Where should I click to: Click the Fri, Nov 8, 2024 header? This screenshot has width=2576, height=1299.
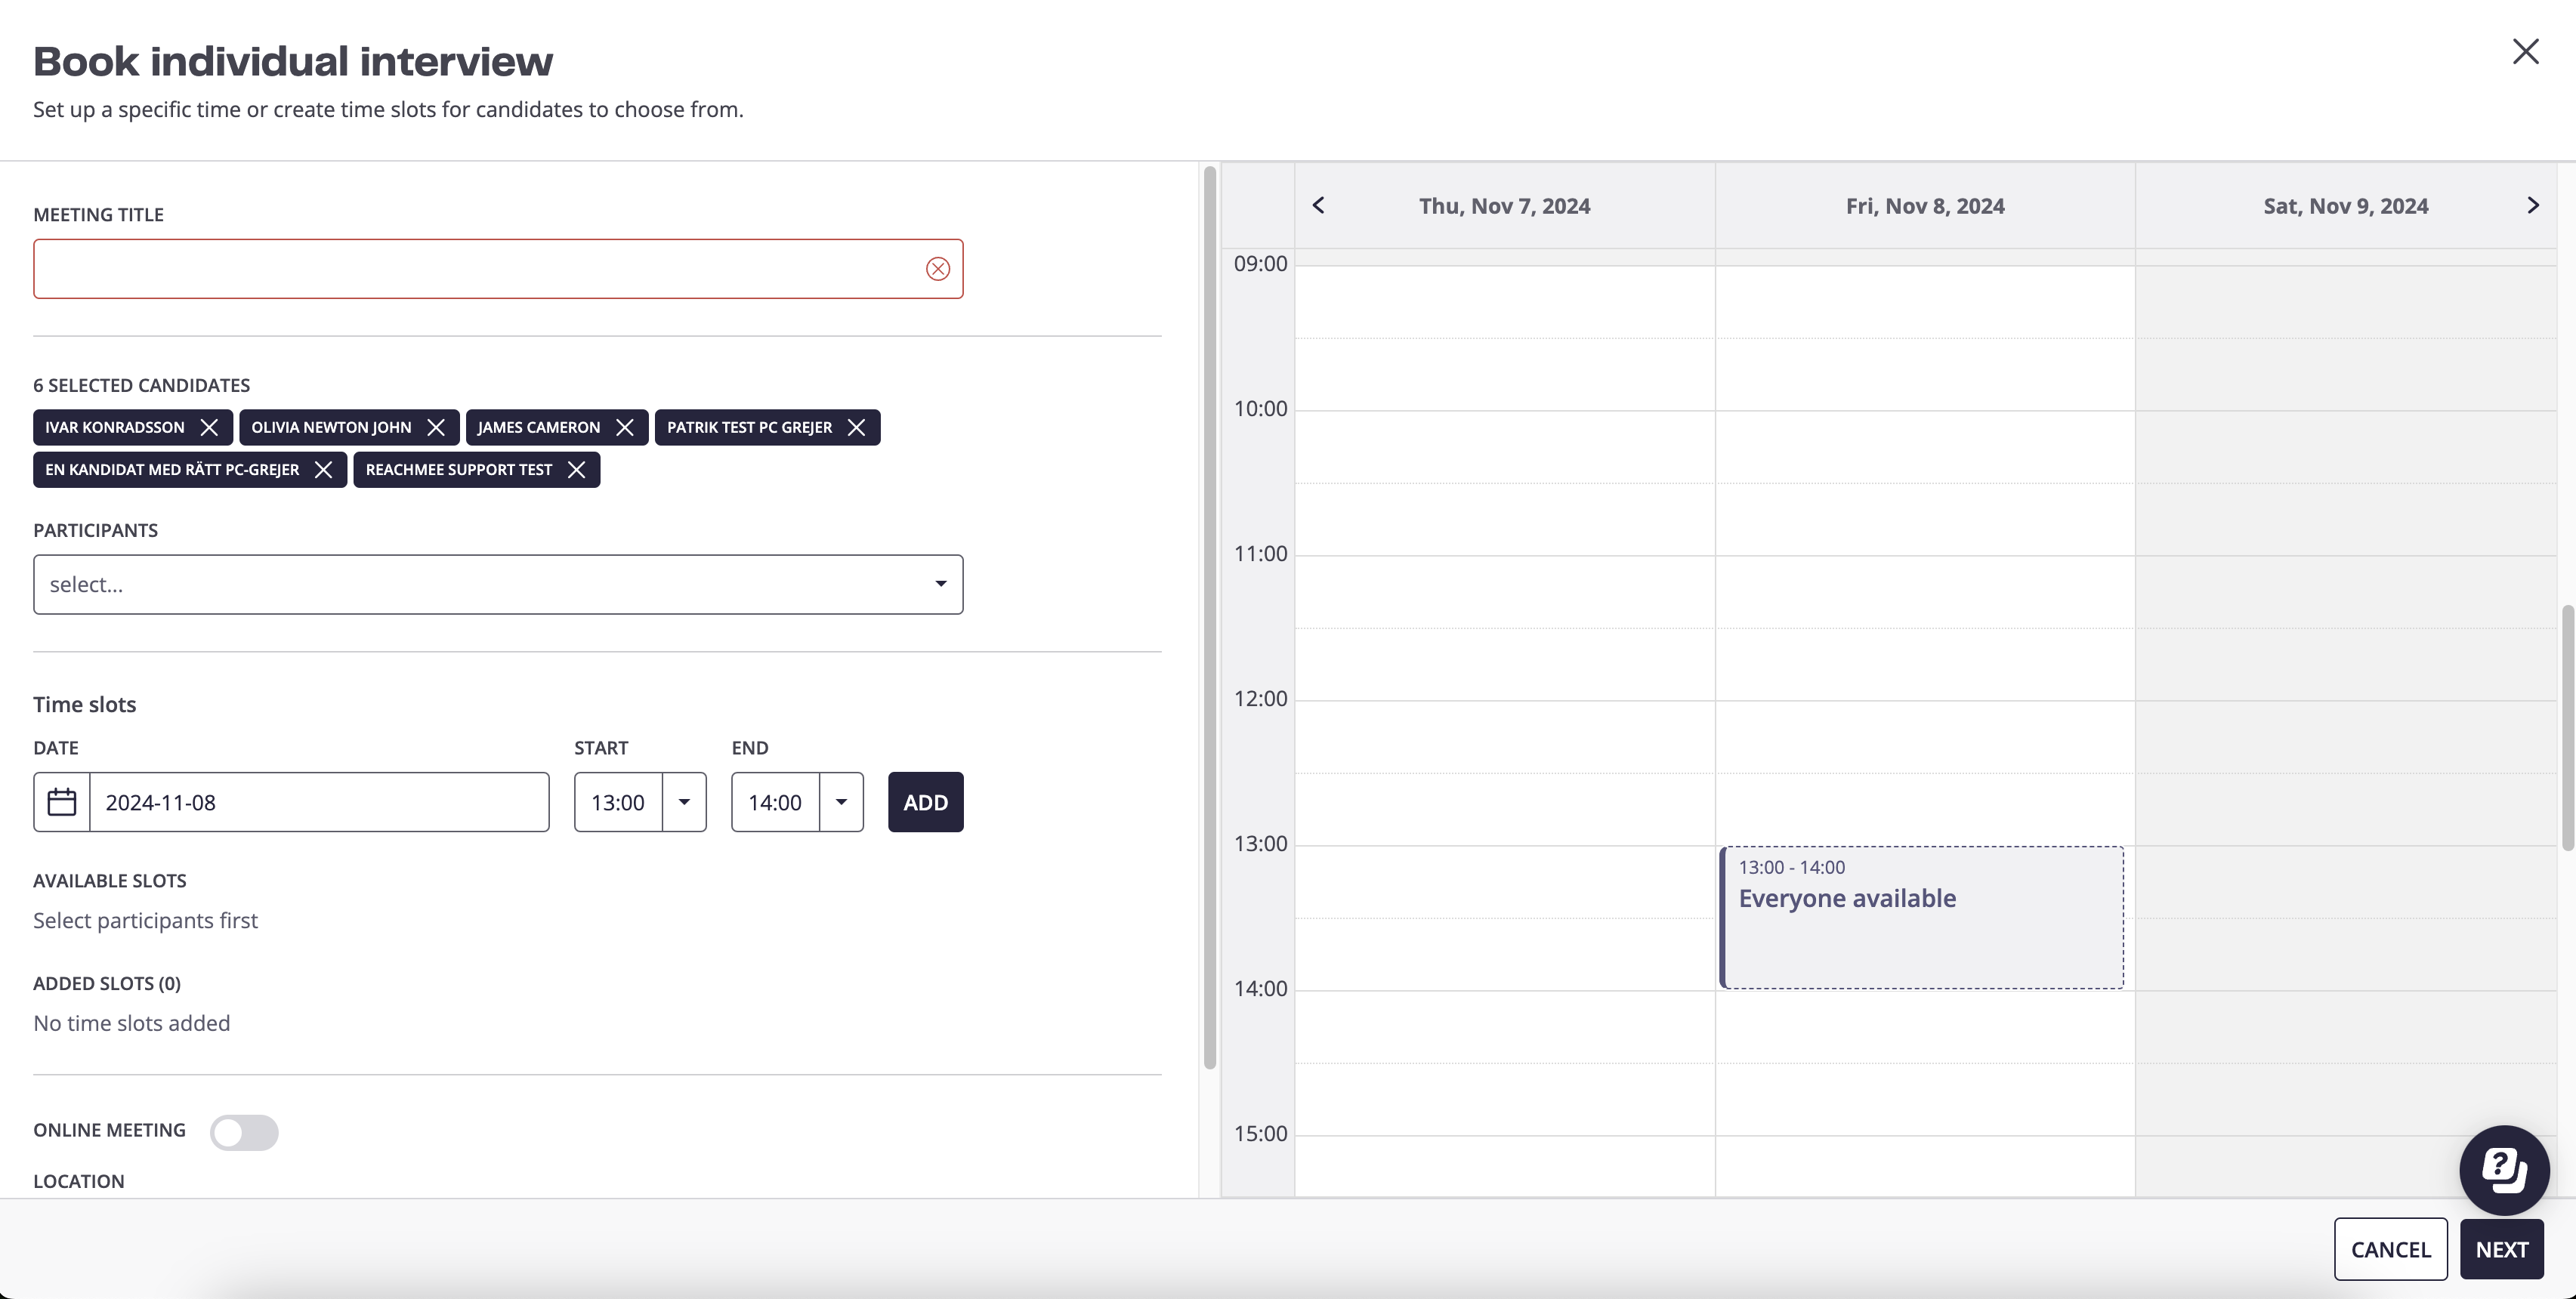point(1925,206)
